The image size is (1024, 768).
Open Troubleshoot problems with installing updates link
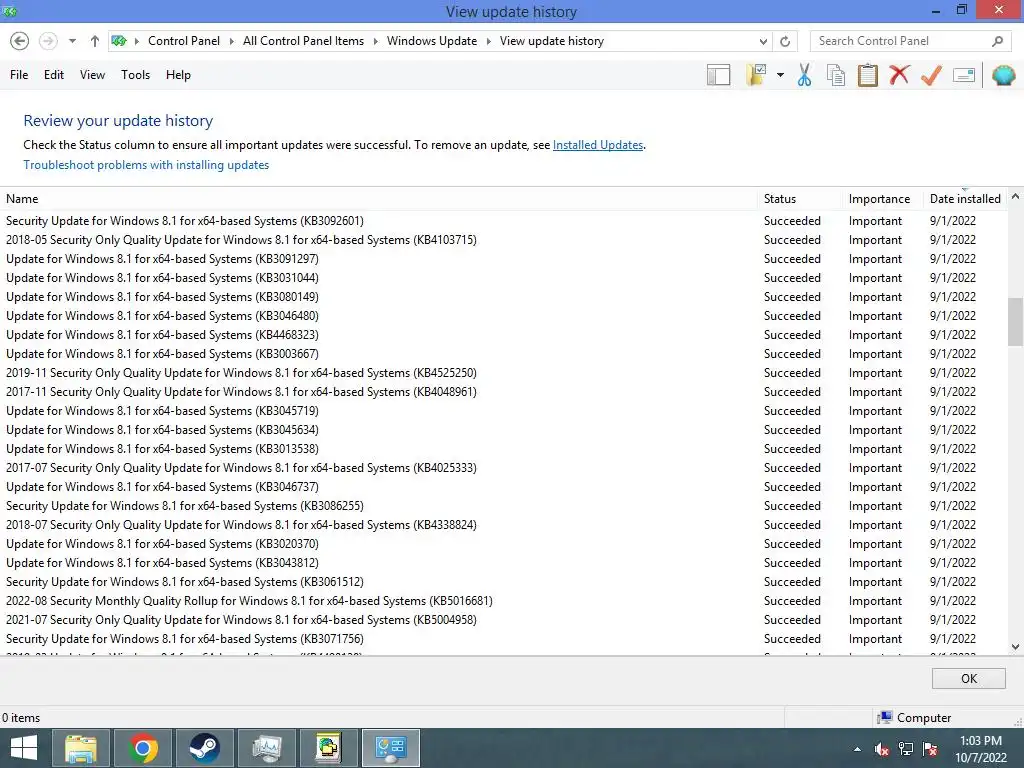[x=146, y=165]
